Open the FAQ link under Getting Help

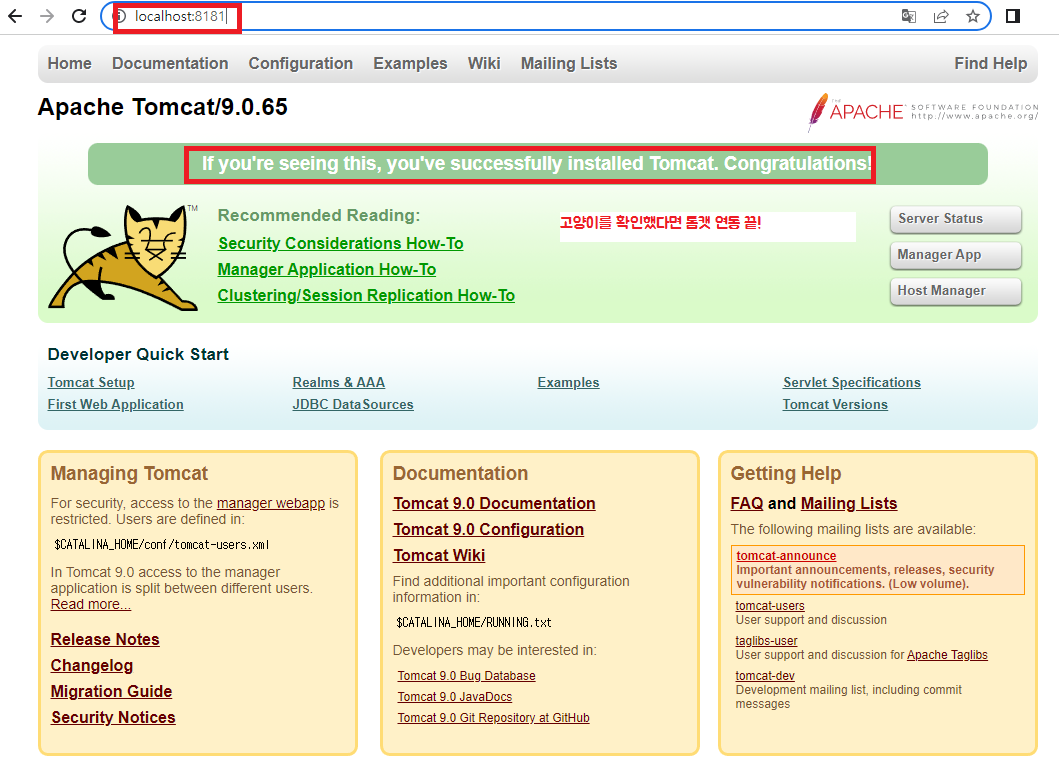747,504
